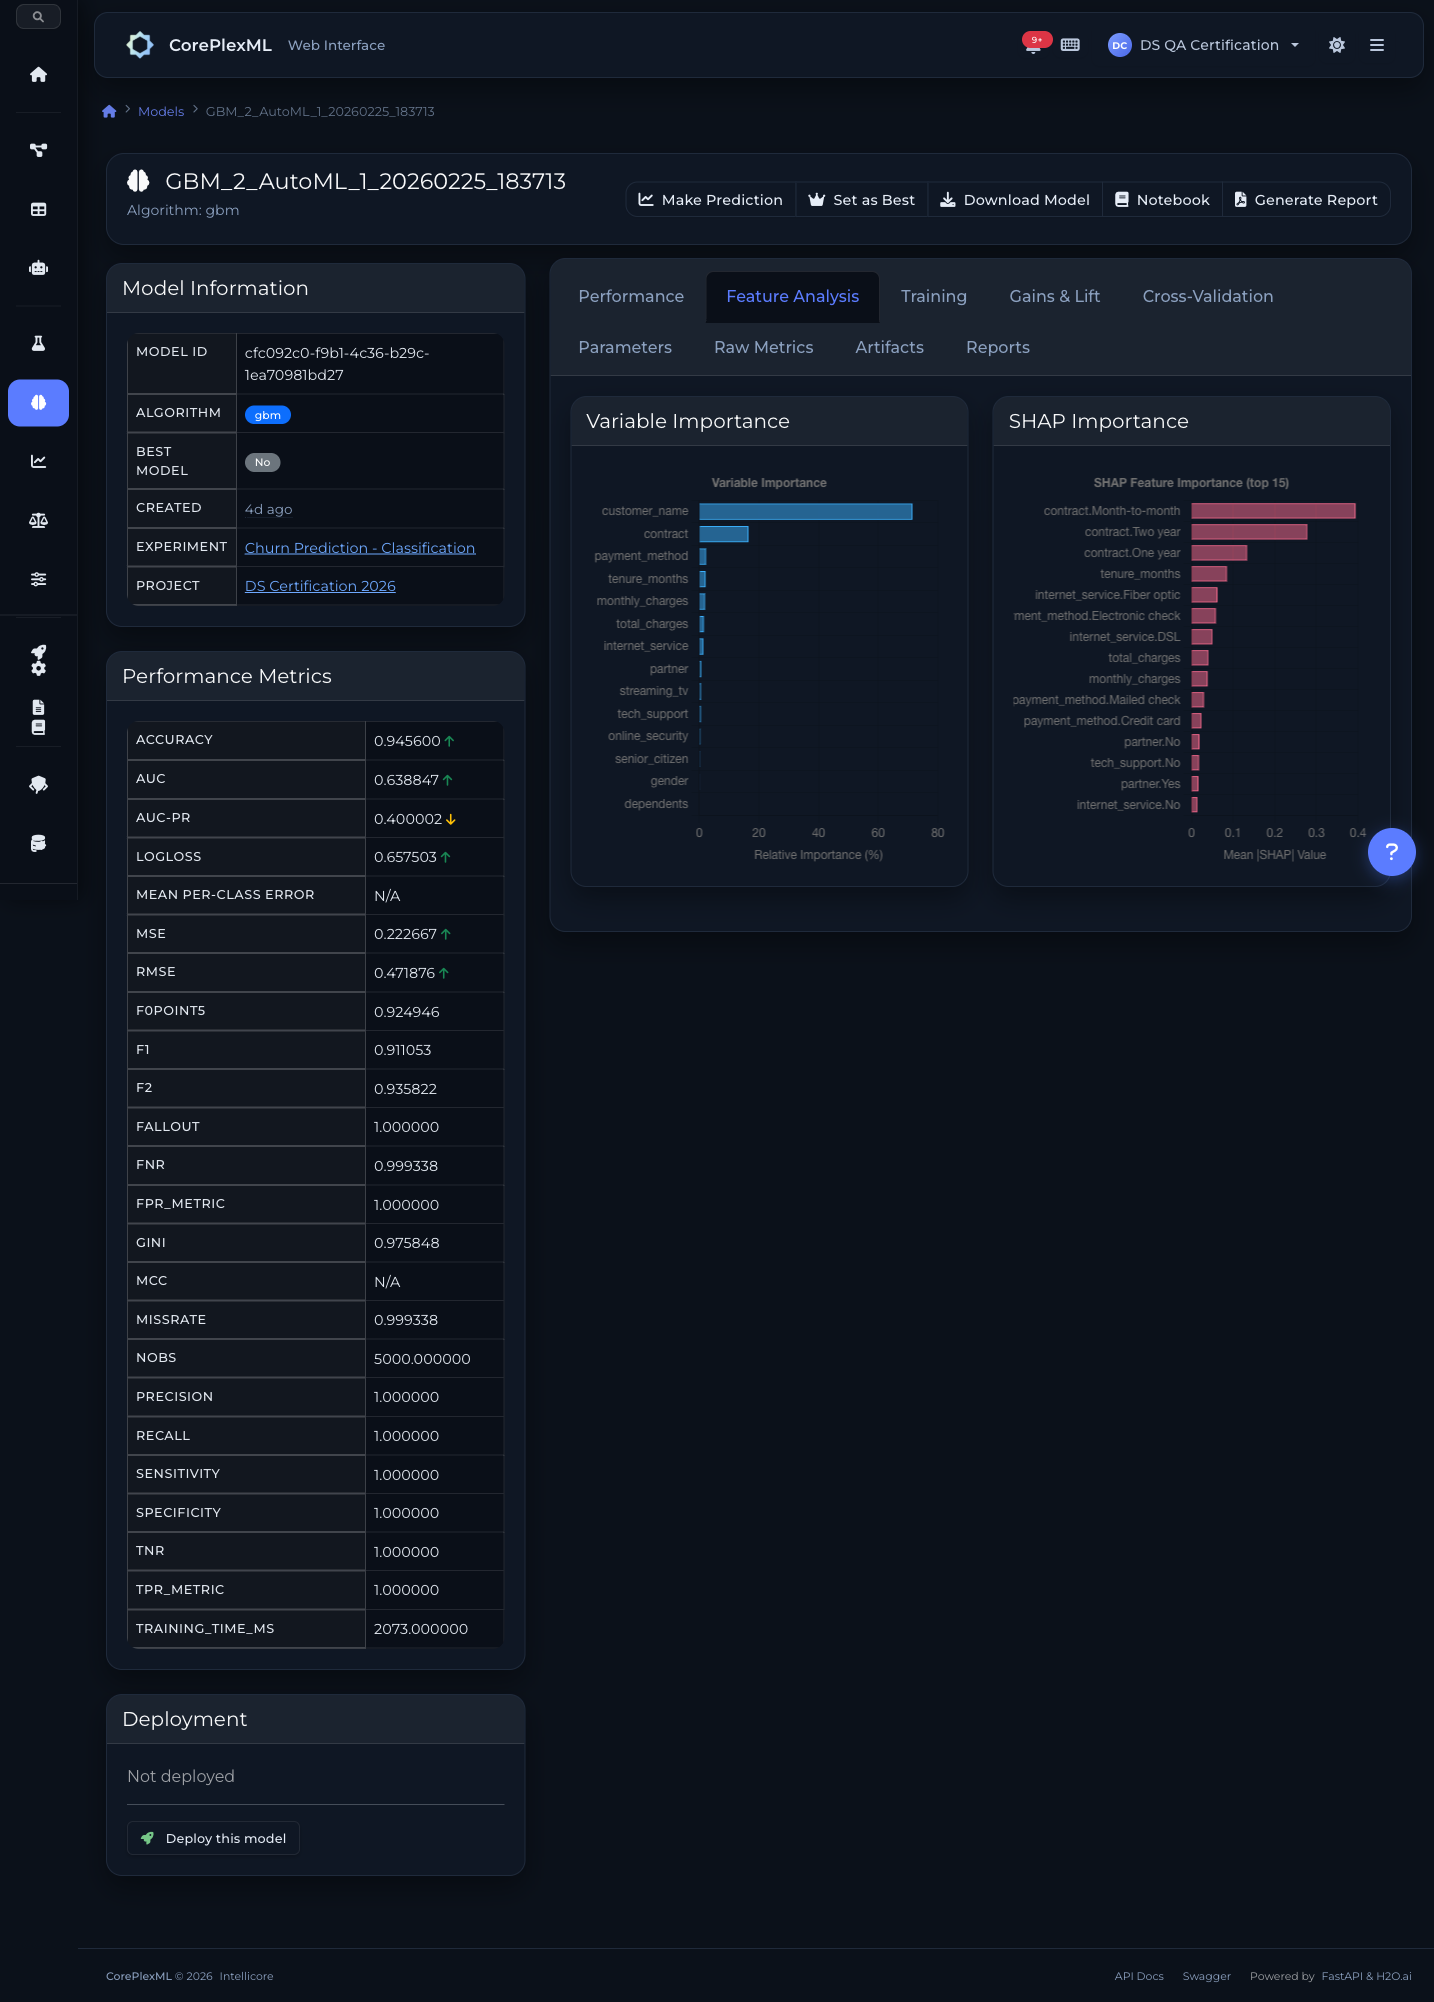Open the robot AutoML sidebar icon
Viewport: 1434px width, 2002px height.
(38, 268)
